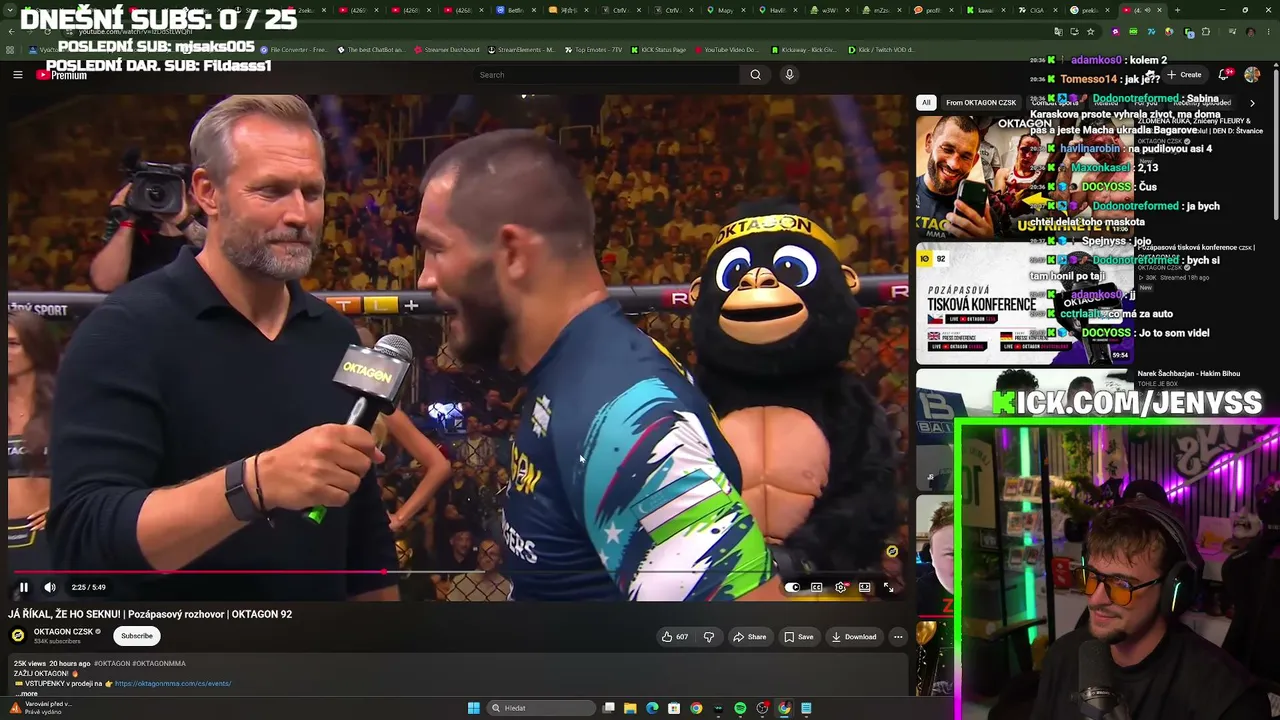Open Notepad from the taskbar
The image size is (1280, 720).
click(x=806, y=708)
